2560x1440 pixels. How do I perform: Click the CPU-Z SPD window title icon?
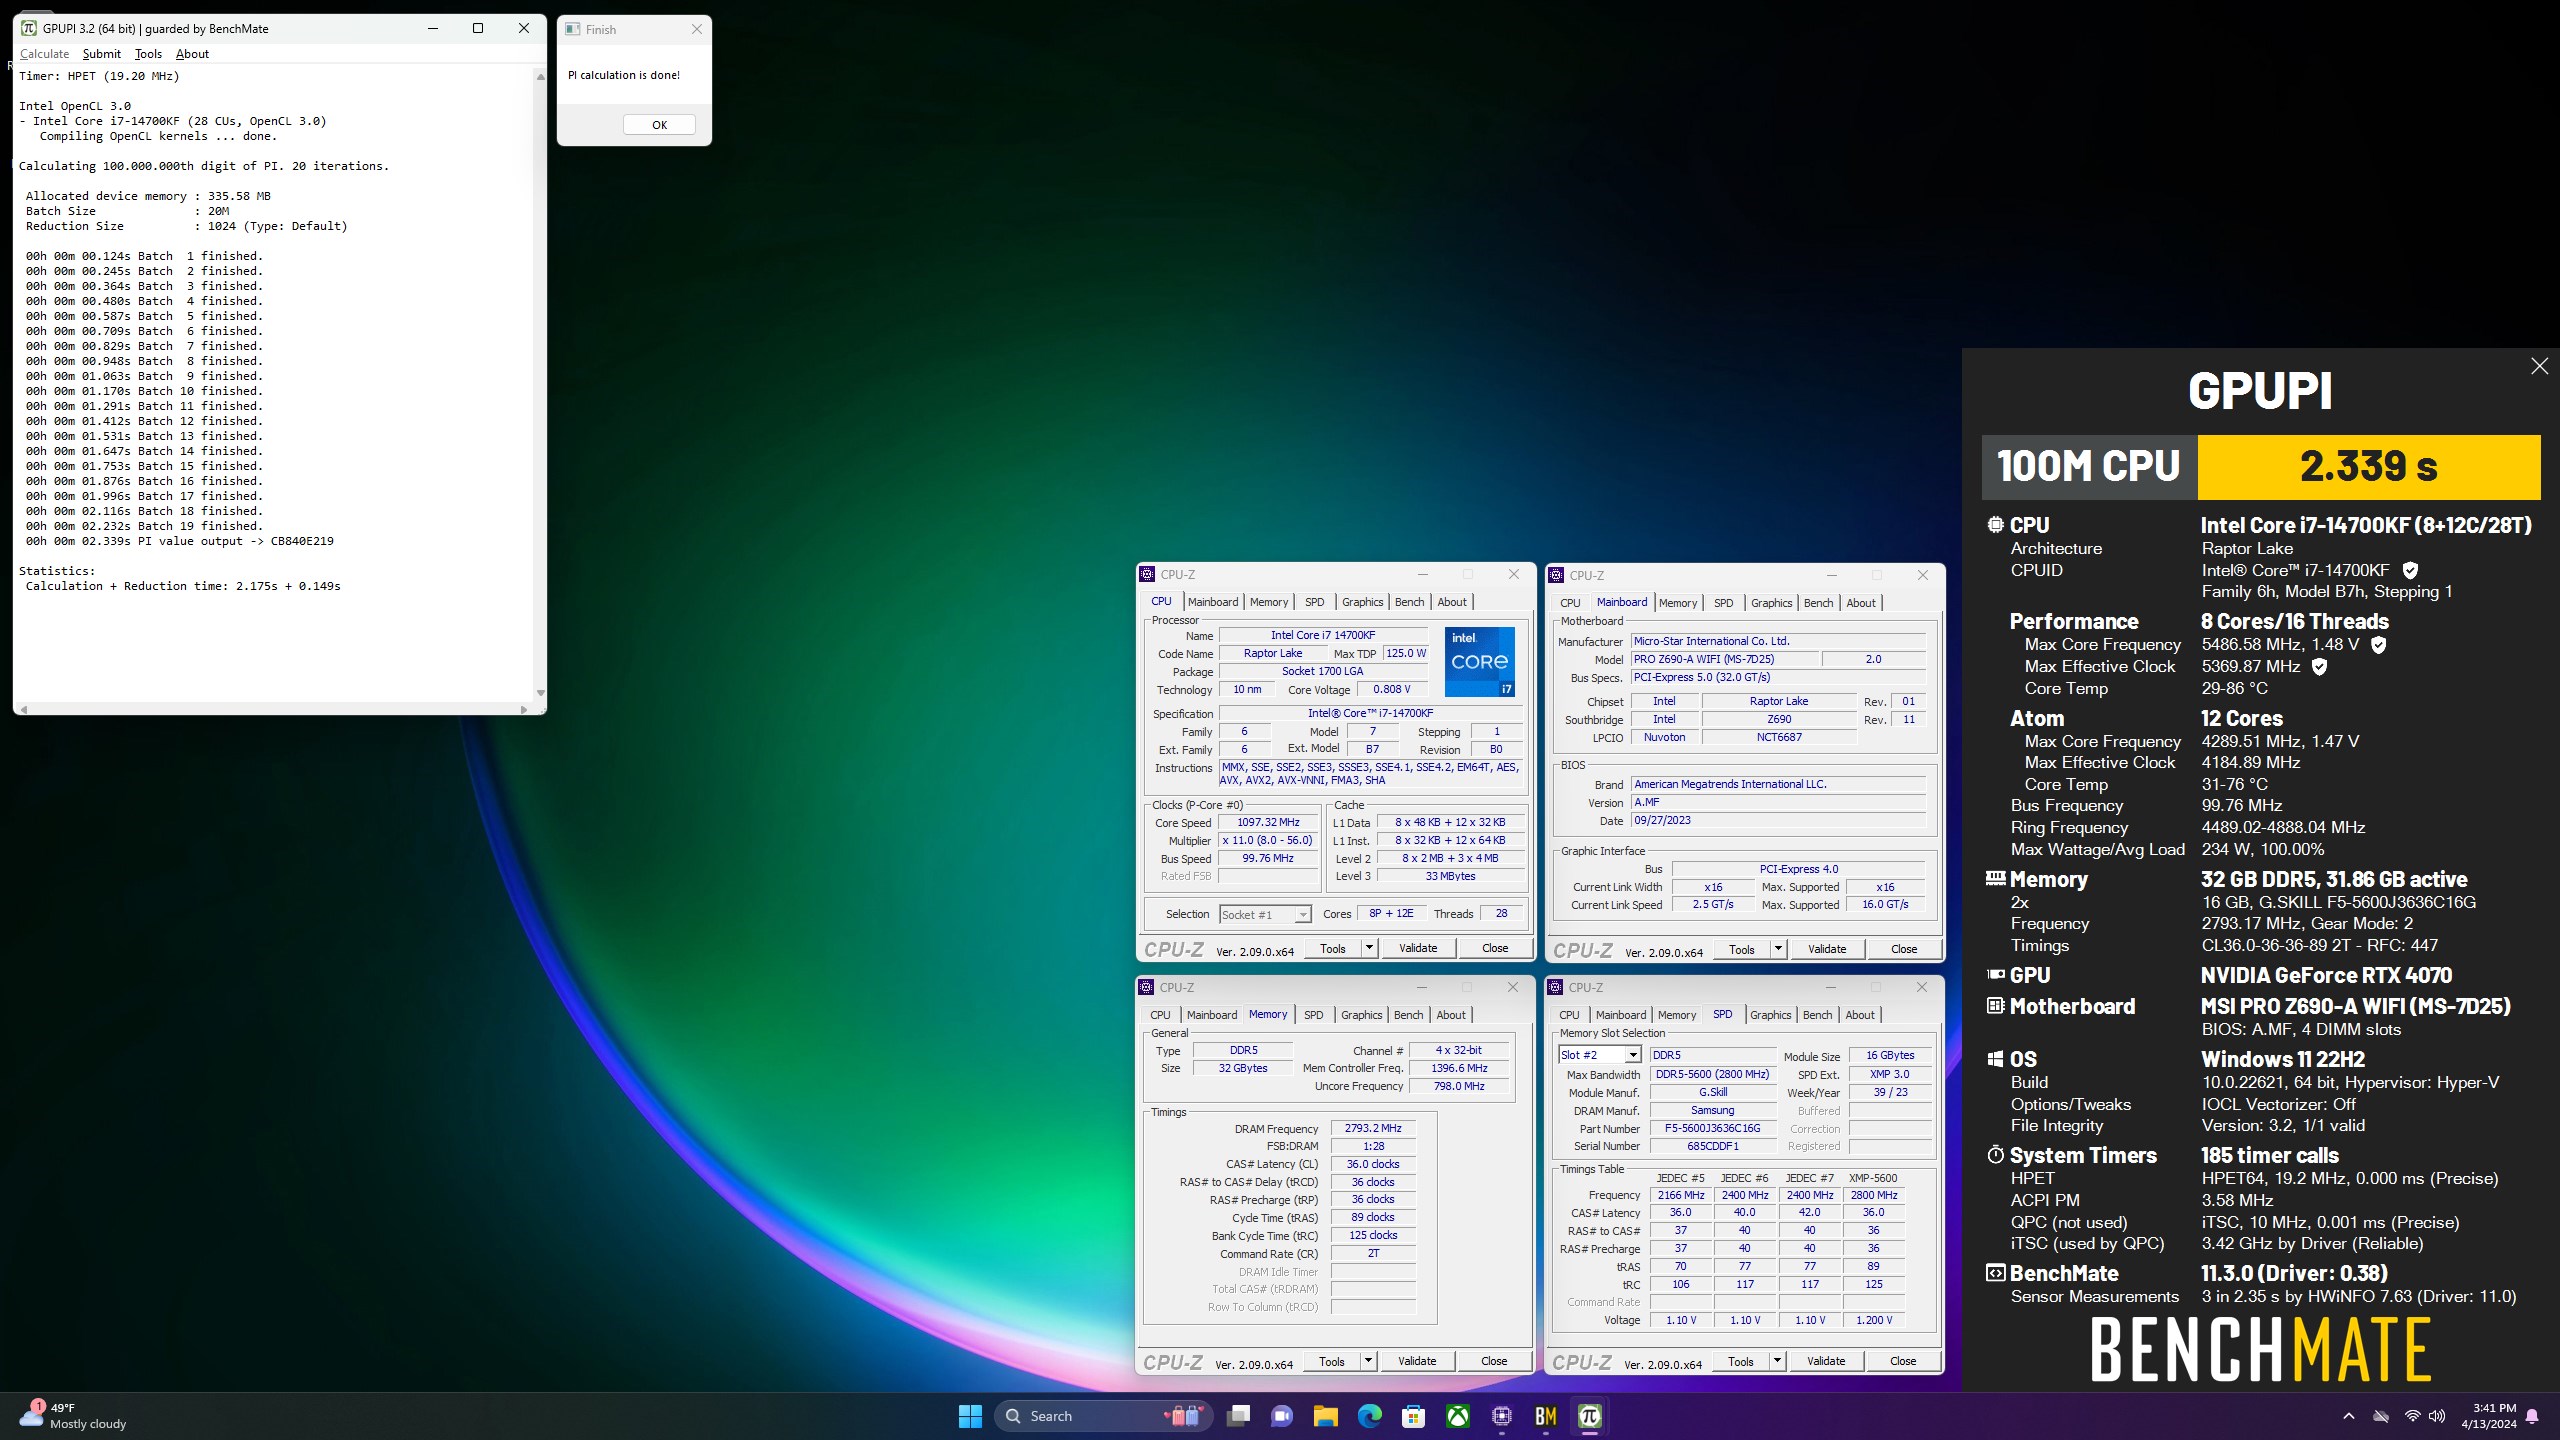[x=1555, y=987]
